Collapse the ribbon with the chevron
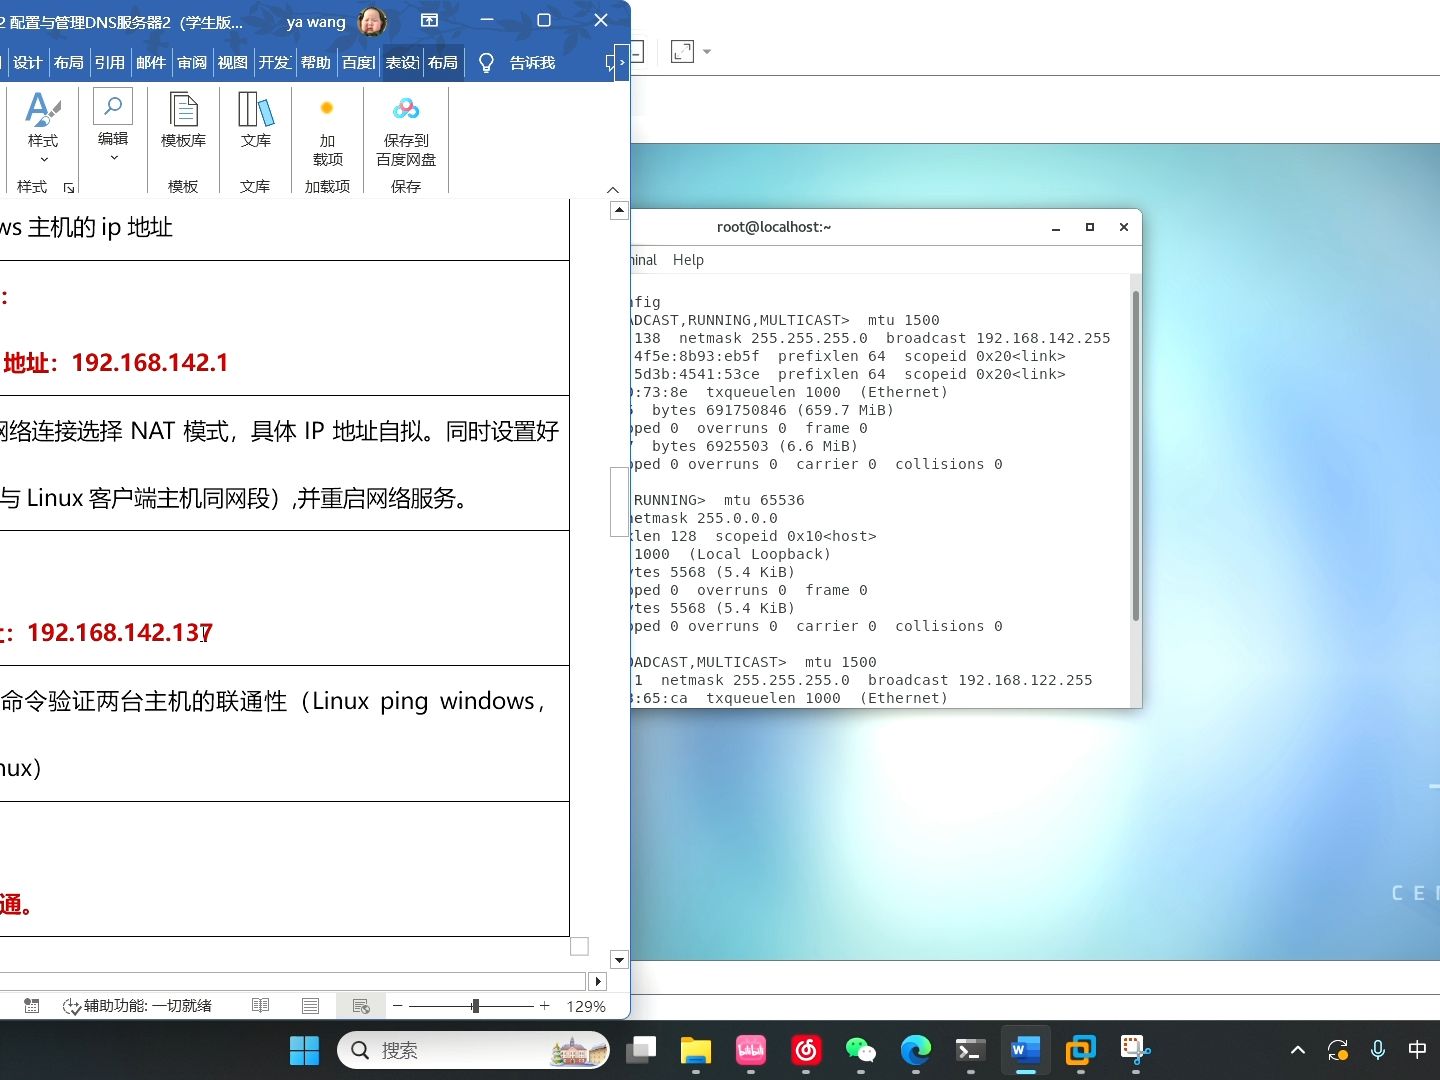The width and height of the screenshot is (1440, 1080). (x=613, y=190)
